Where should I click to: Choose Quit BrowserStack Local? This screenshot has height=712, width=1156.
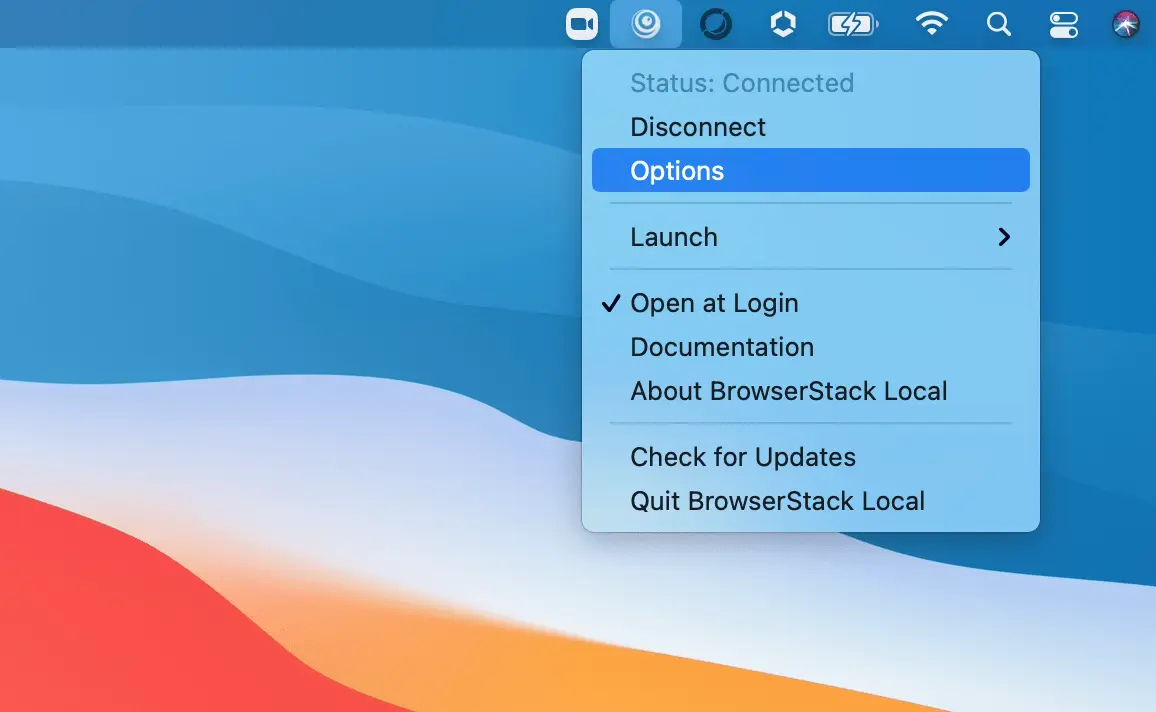point(777,501)
